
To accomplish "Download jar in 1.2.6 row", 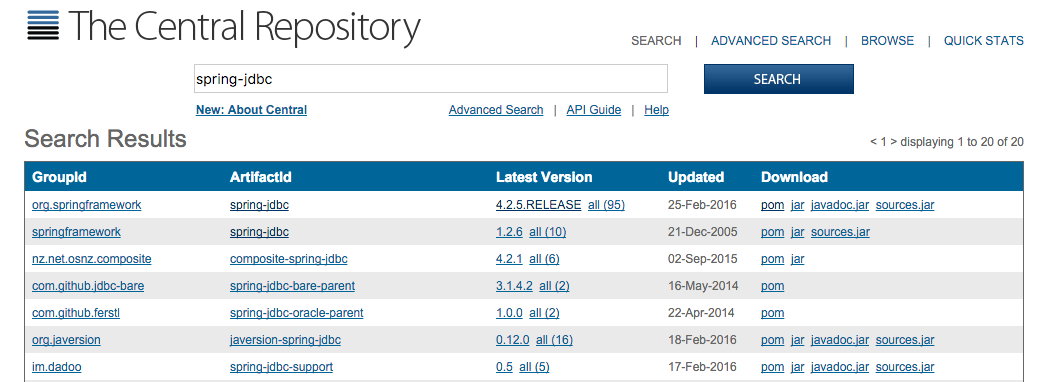I will click(797, 232).
